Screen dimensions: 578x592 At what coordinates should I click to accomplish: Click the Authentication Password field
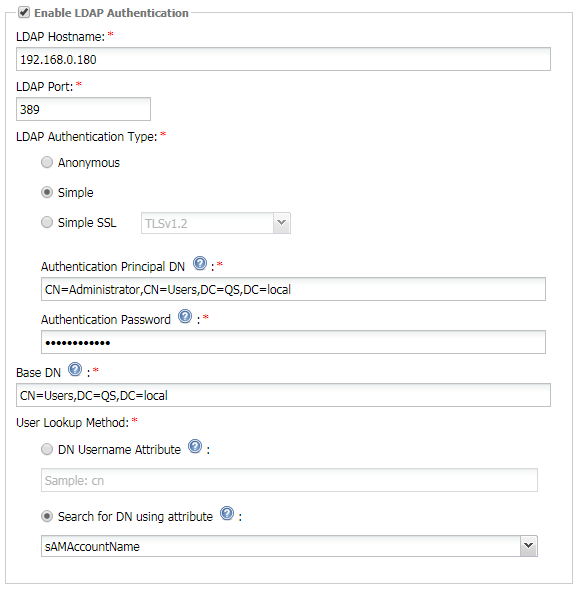coord(293,342)
